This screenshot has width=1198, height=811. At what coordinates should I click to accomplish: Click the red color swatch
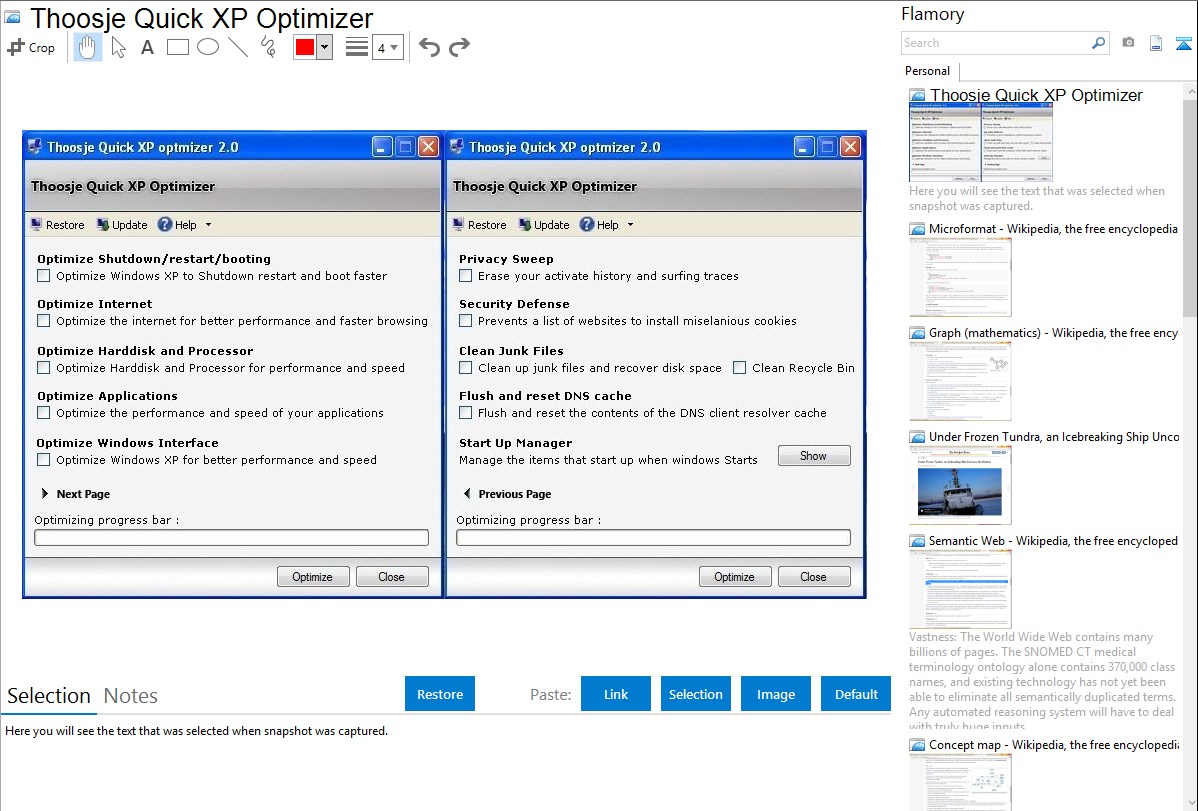305,47
